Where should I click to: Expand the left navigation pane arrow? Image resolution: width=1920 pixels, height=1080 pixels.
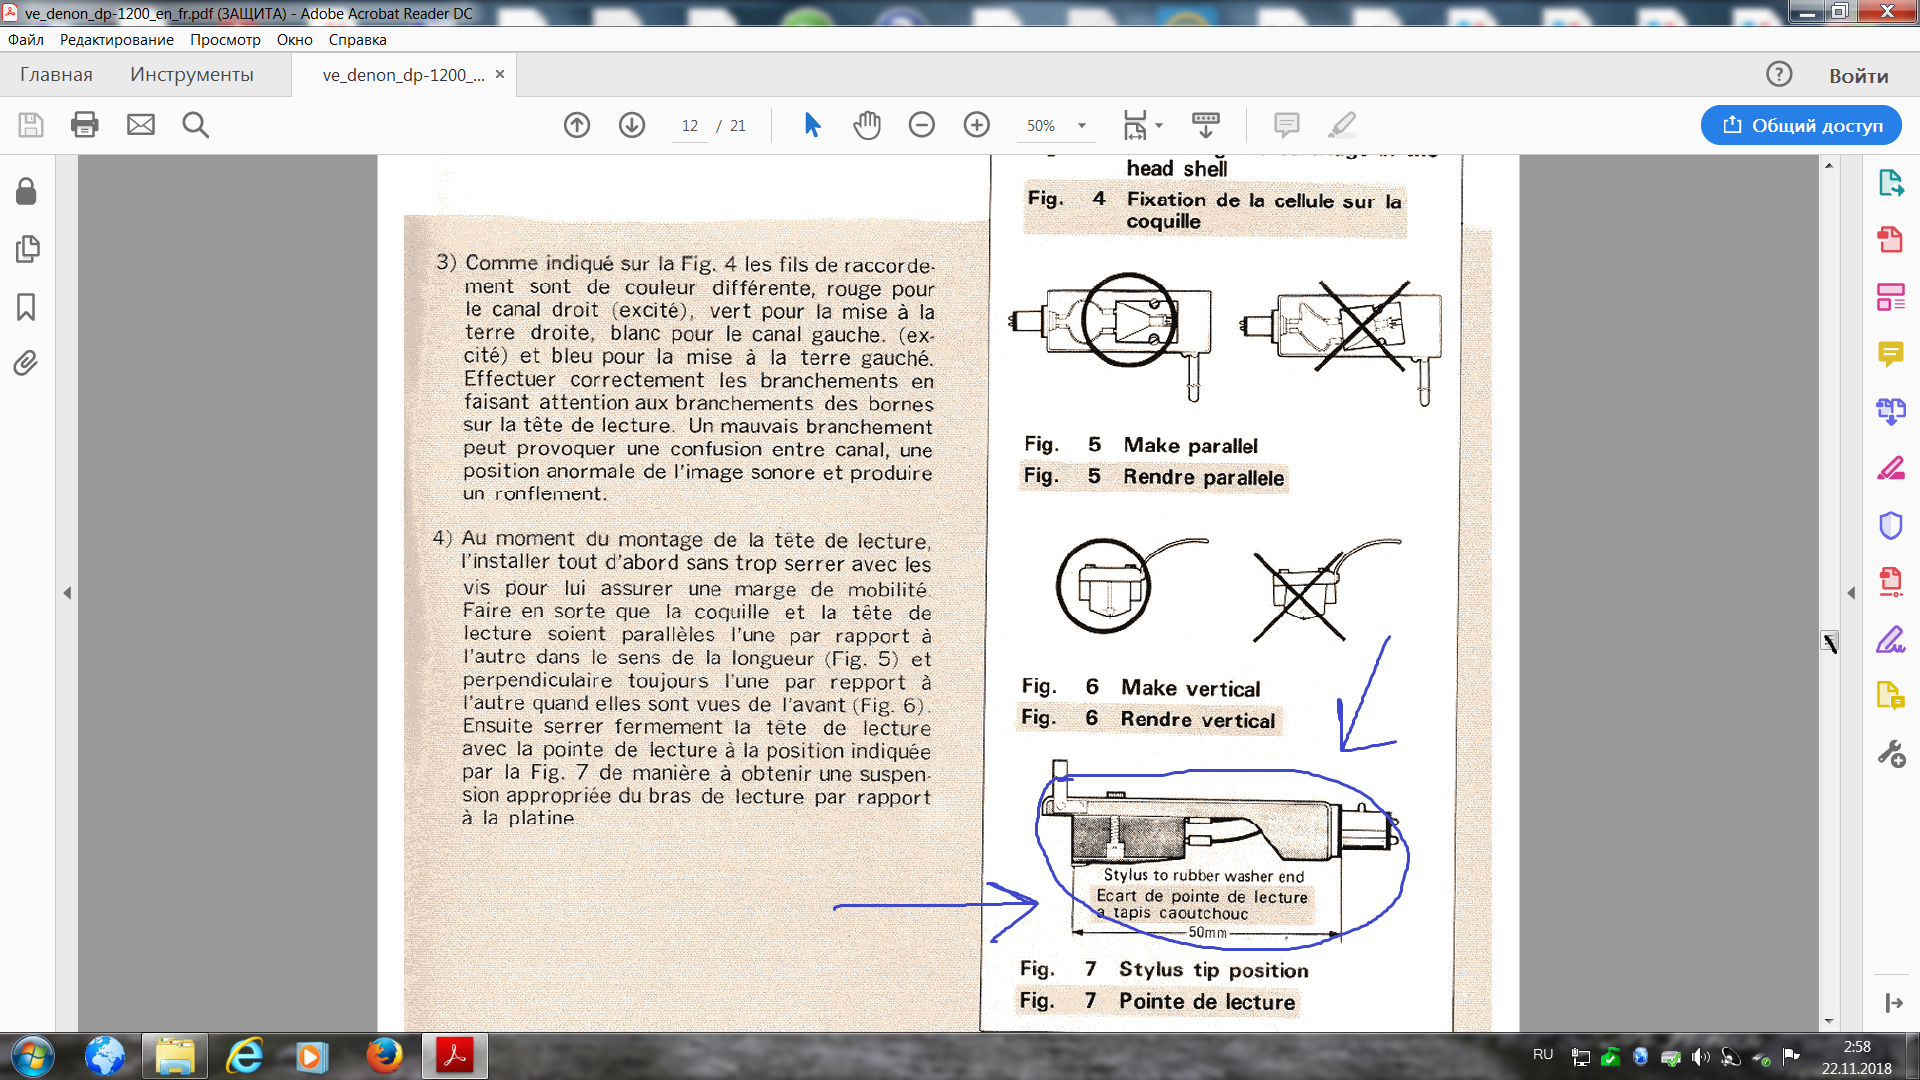click(67, 593)
